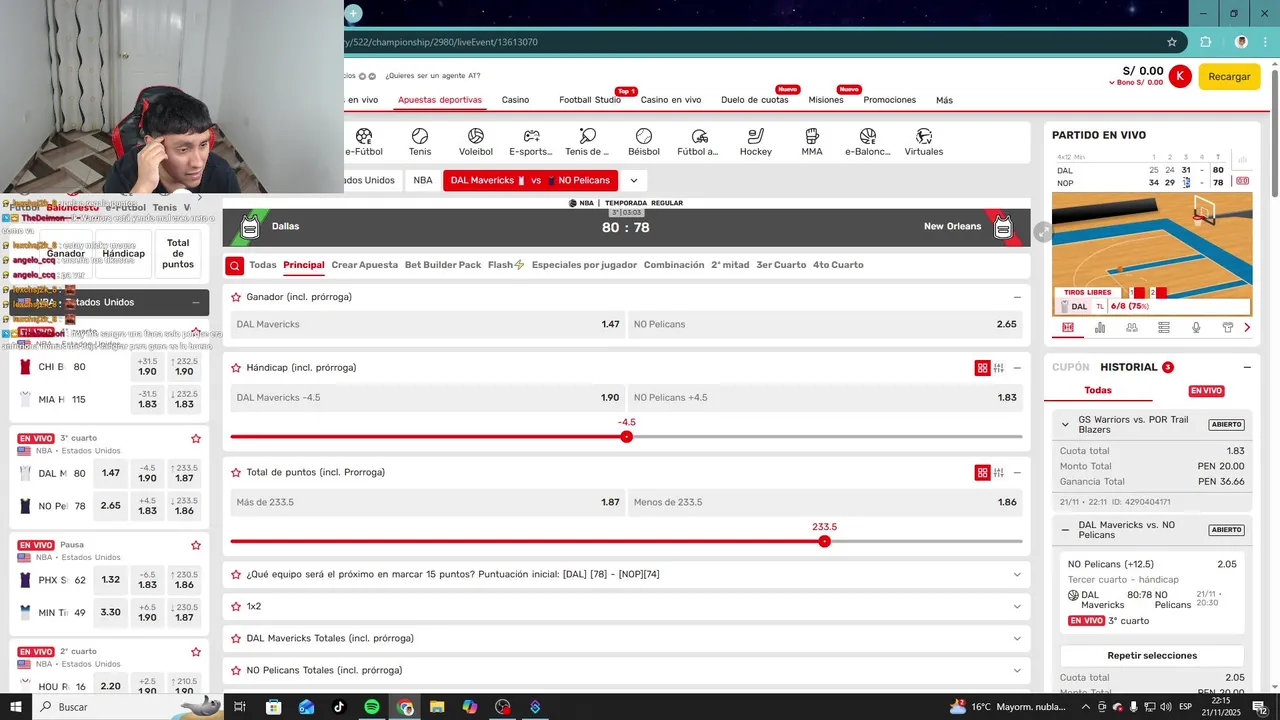Viewport: 1280px width, 720px height.
Task: Open the K user account avatar
Action: (x=1180, y=77)
